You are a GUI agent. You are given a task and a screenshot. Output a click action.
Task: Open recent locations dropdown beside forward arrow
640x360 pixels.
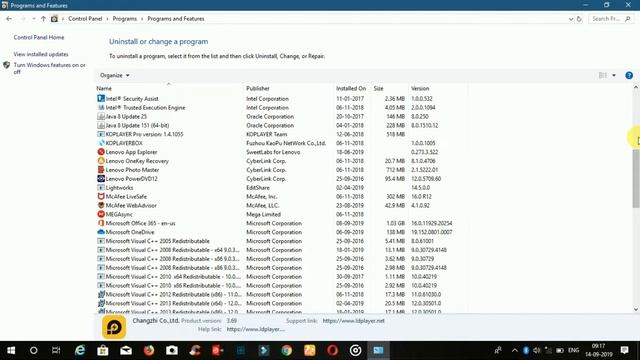point(34,19)
